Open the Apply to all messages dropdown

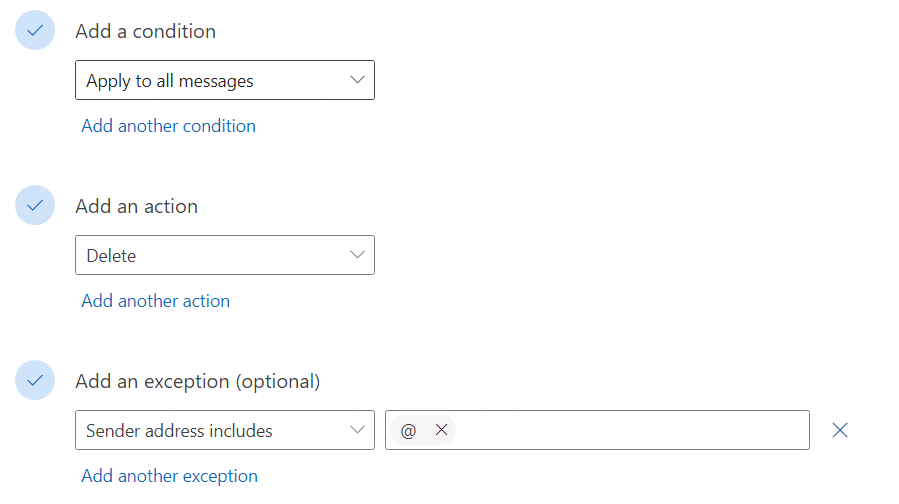click(225, 80)
